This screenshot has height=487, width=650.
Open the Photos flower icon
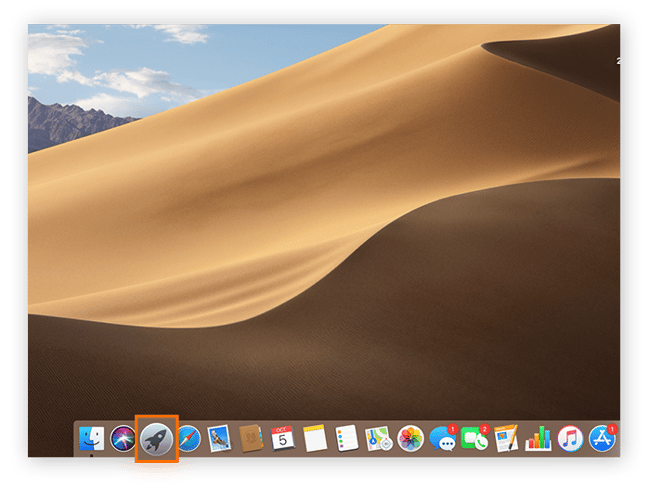click(x=410, y=439)
